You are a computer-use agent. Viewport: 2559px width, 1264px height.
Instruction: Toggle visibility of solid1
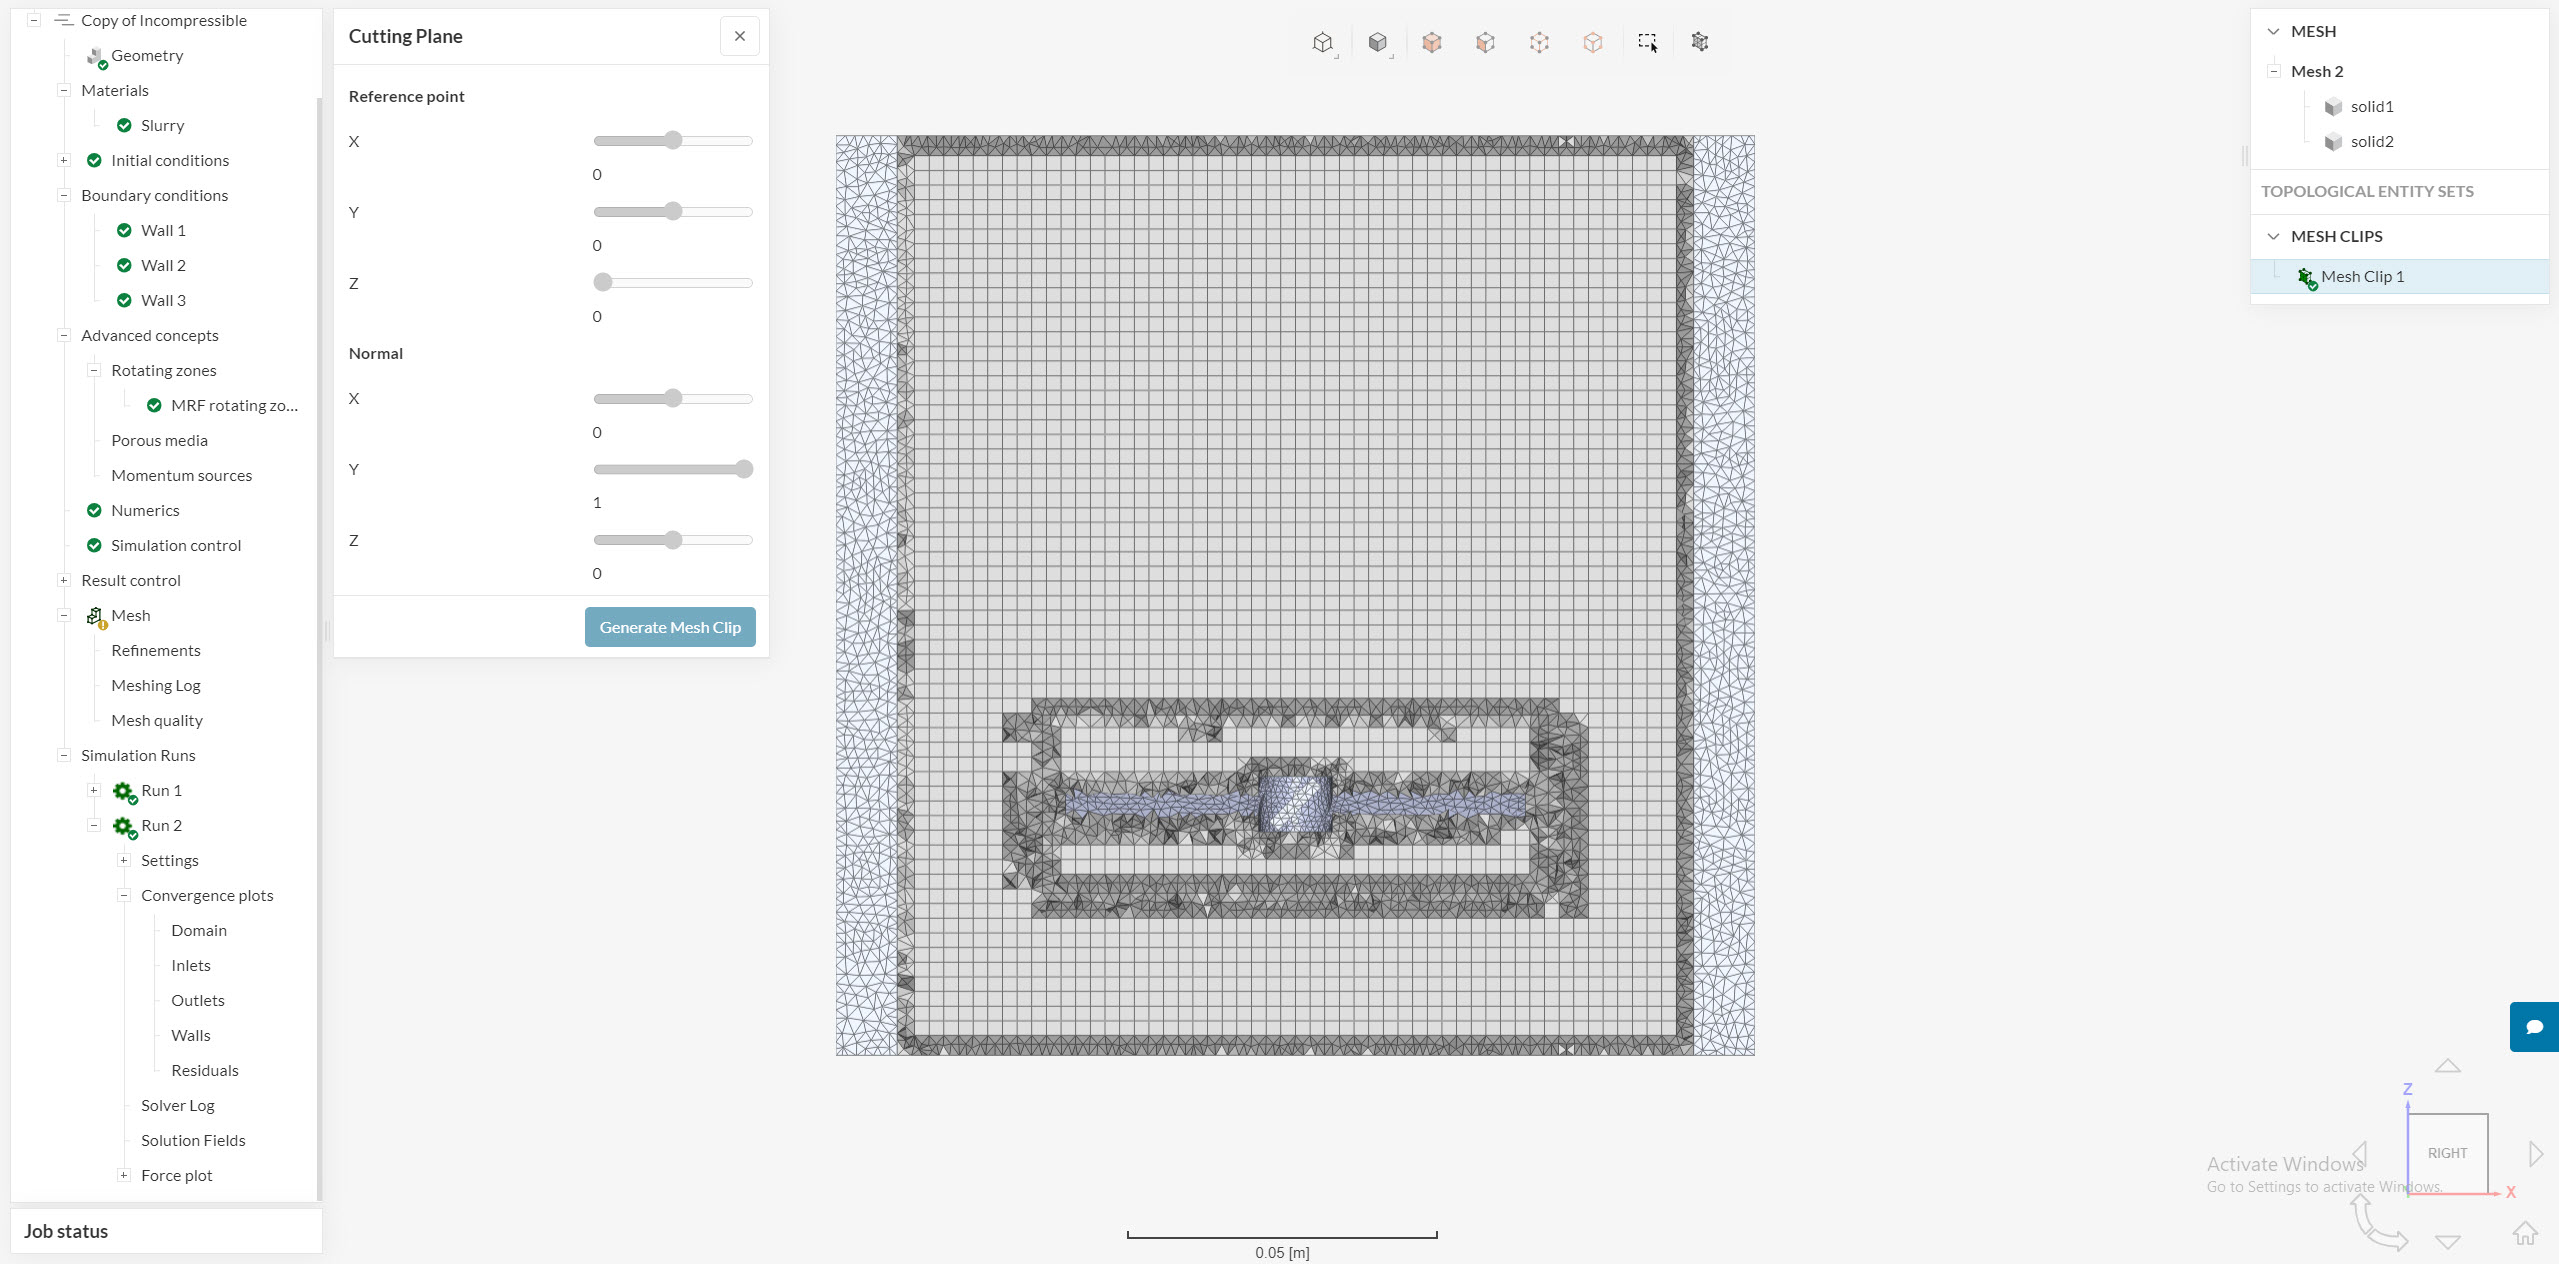2333,107
